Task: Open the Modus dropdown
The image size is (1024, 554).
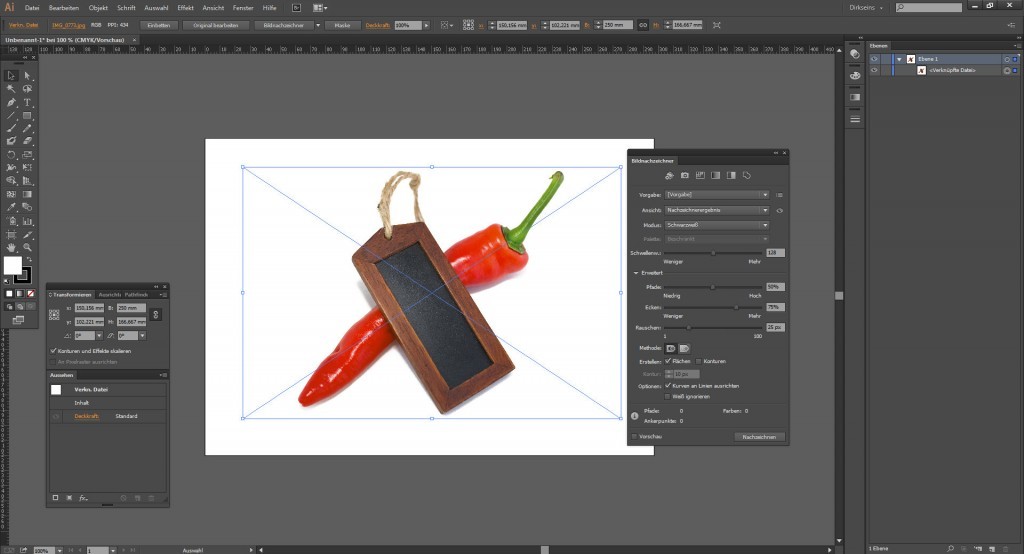Action: tap(716, 225)
